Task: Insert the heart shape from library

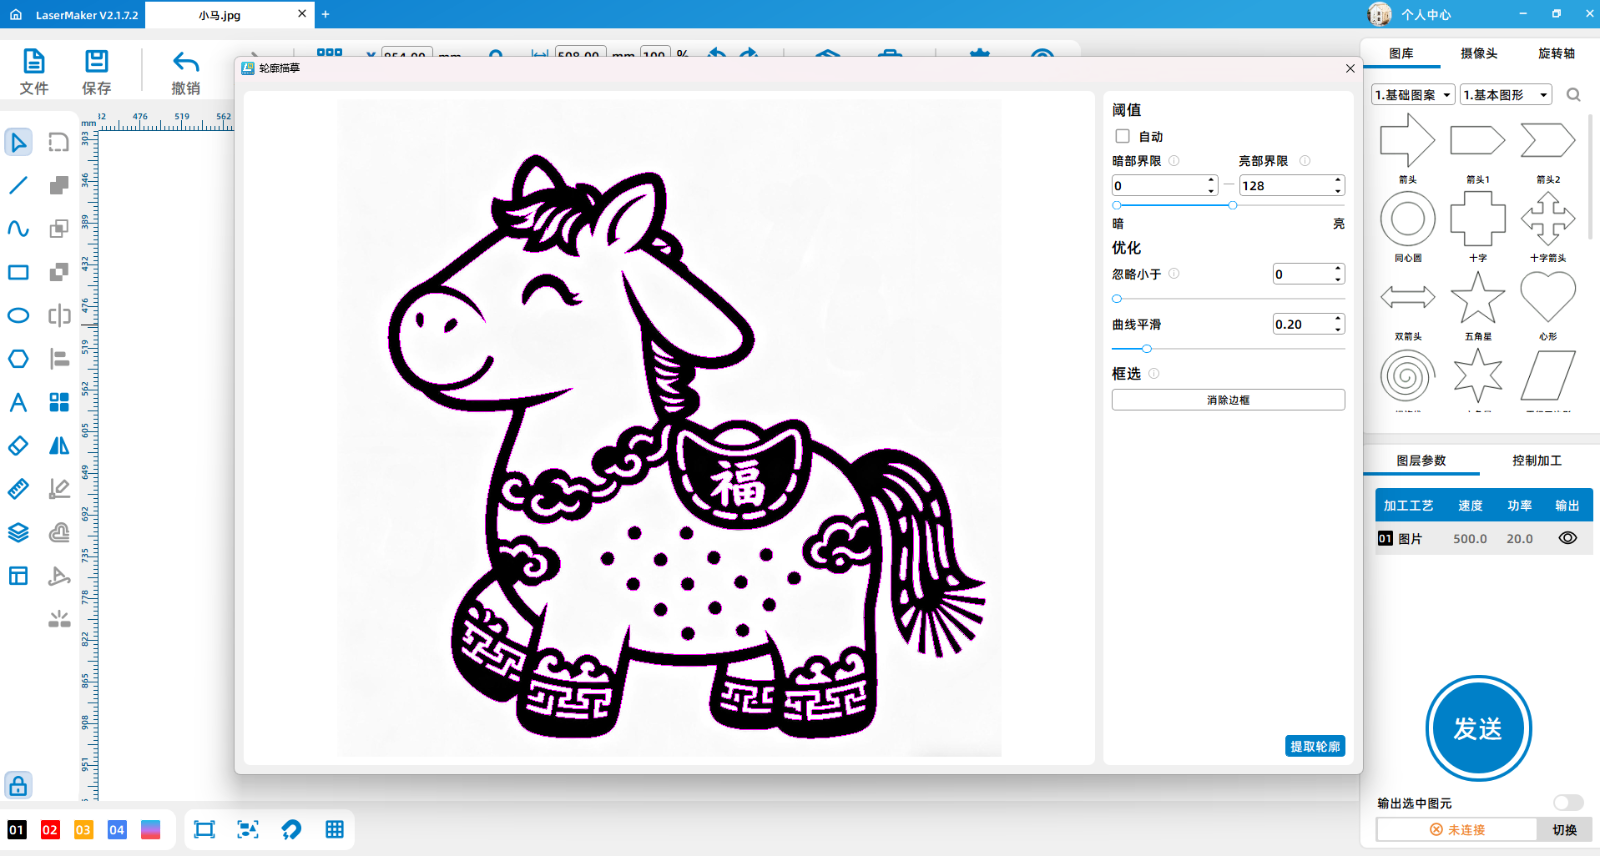Action: (1547, 297)
